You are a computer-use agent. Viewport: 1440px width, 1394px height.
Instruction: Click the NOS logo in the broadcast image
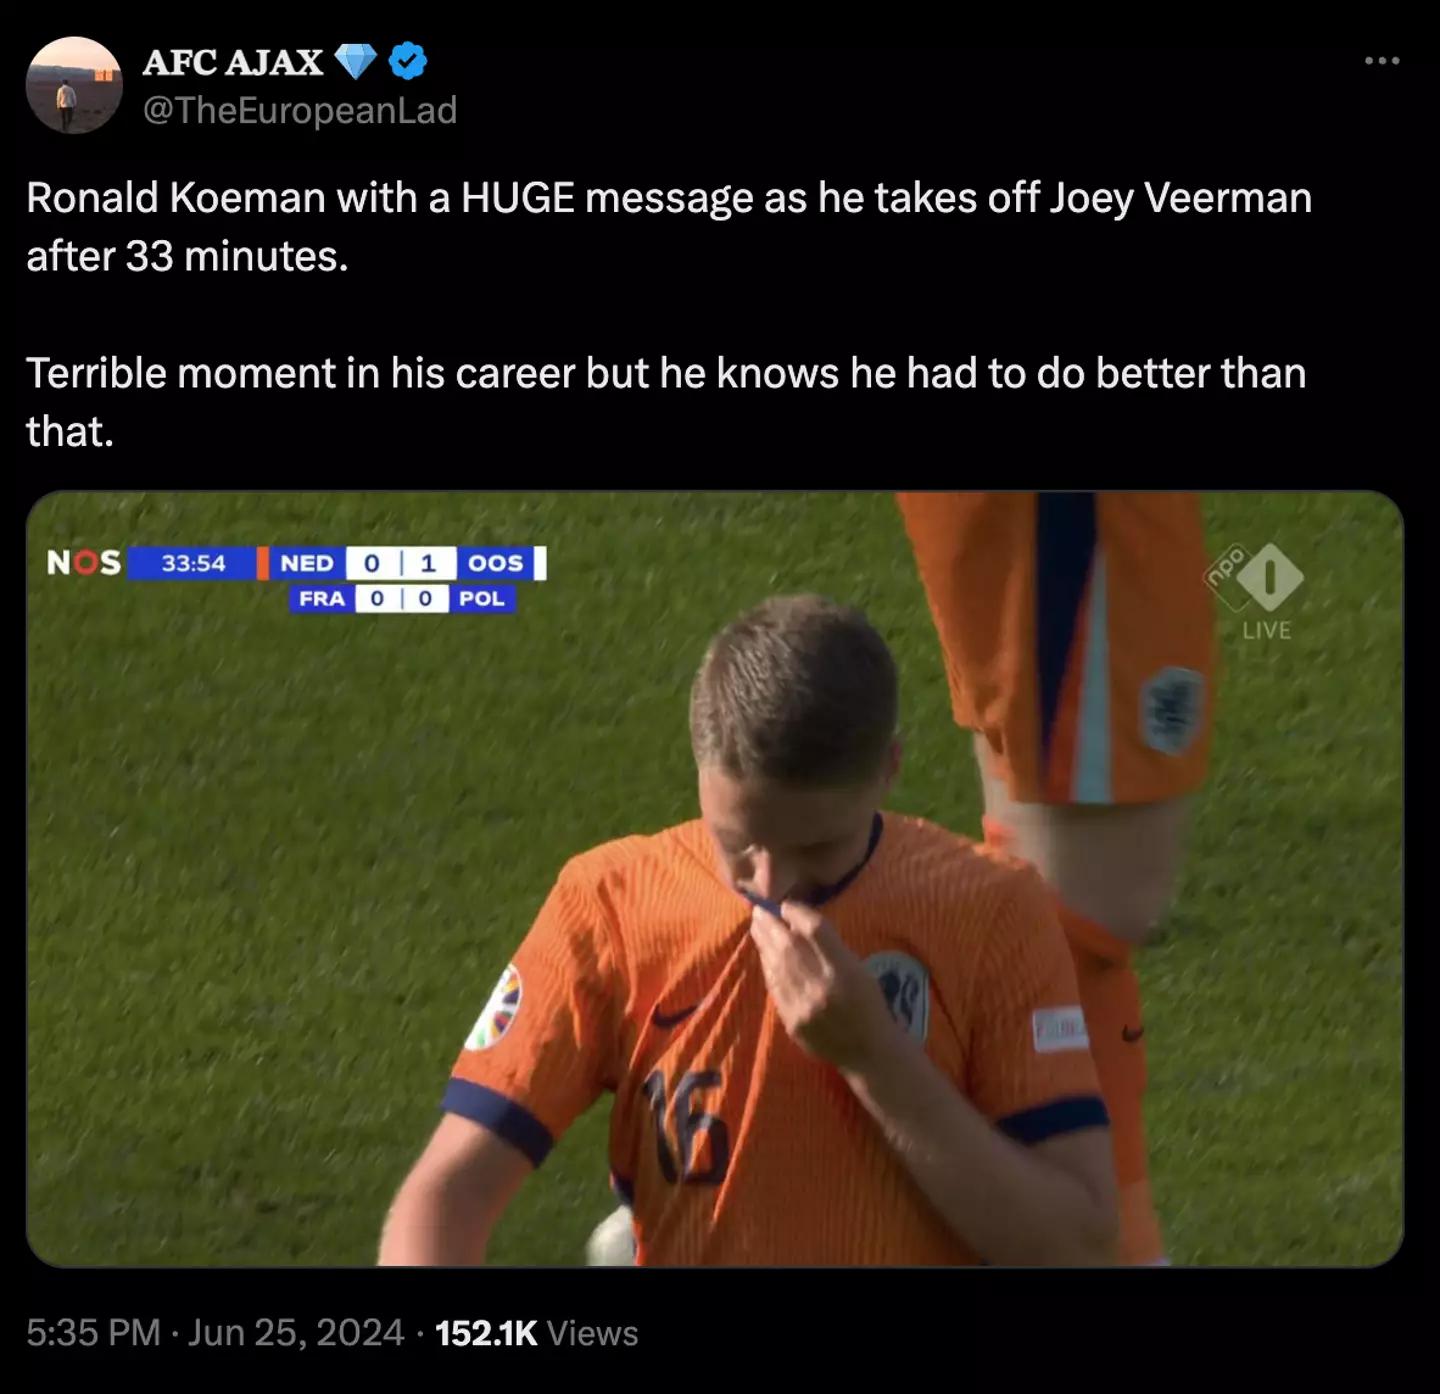84,563
